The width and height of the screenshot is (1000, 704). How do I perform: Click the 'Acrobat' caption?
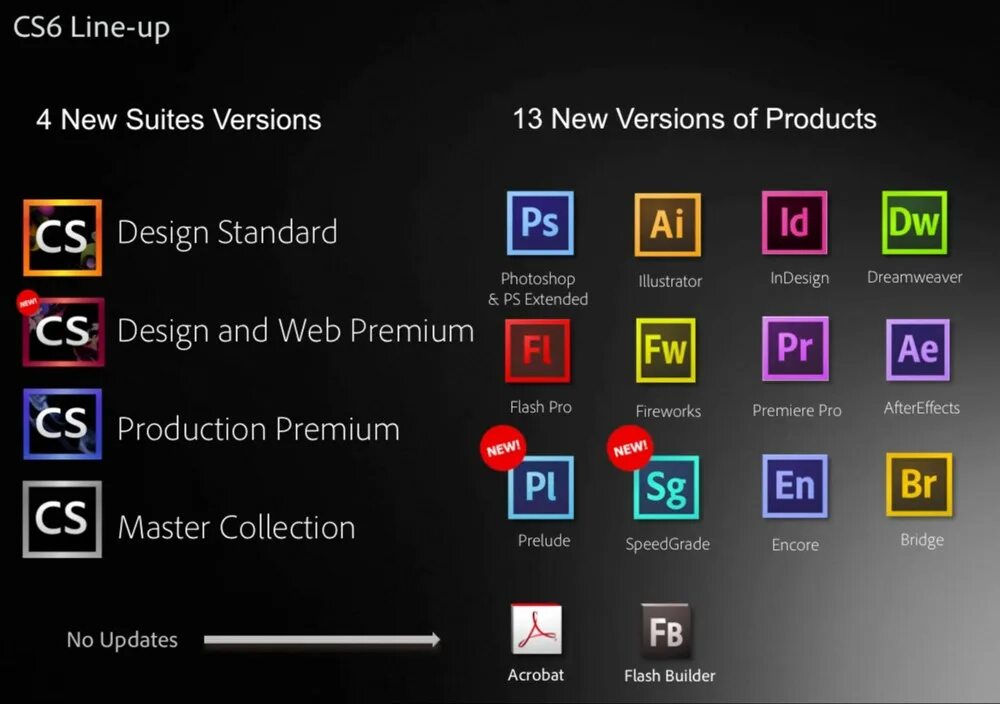536,675
